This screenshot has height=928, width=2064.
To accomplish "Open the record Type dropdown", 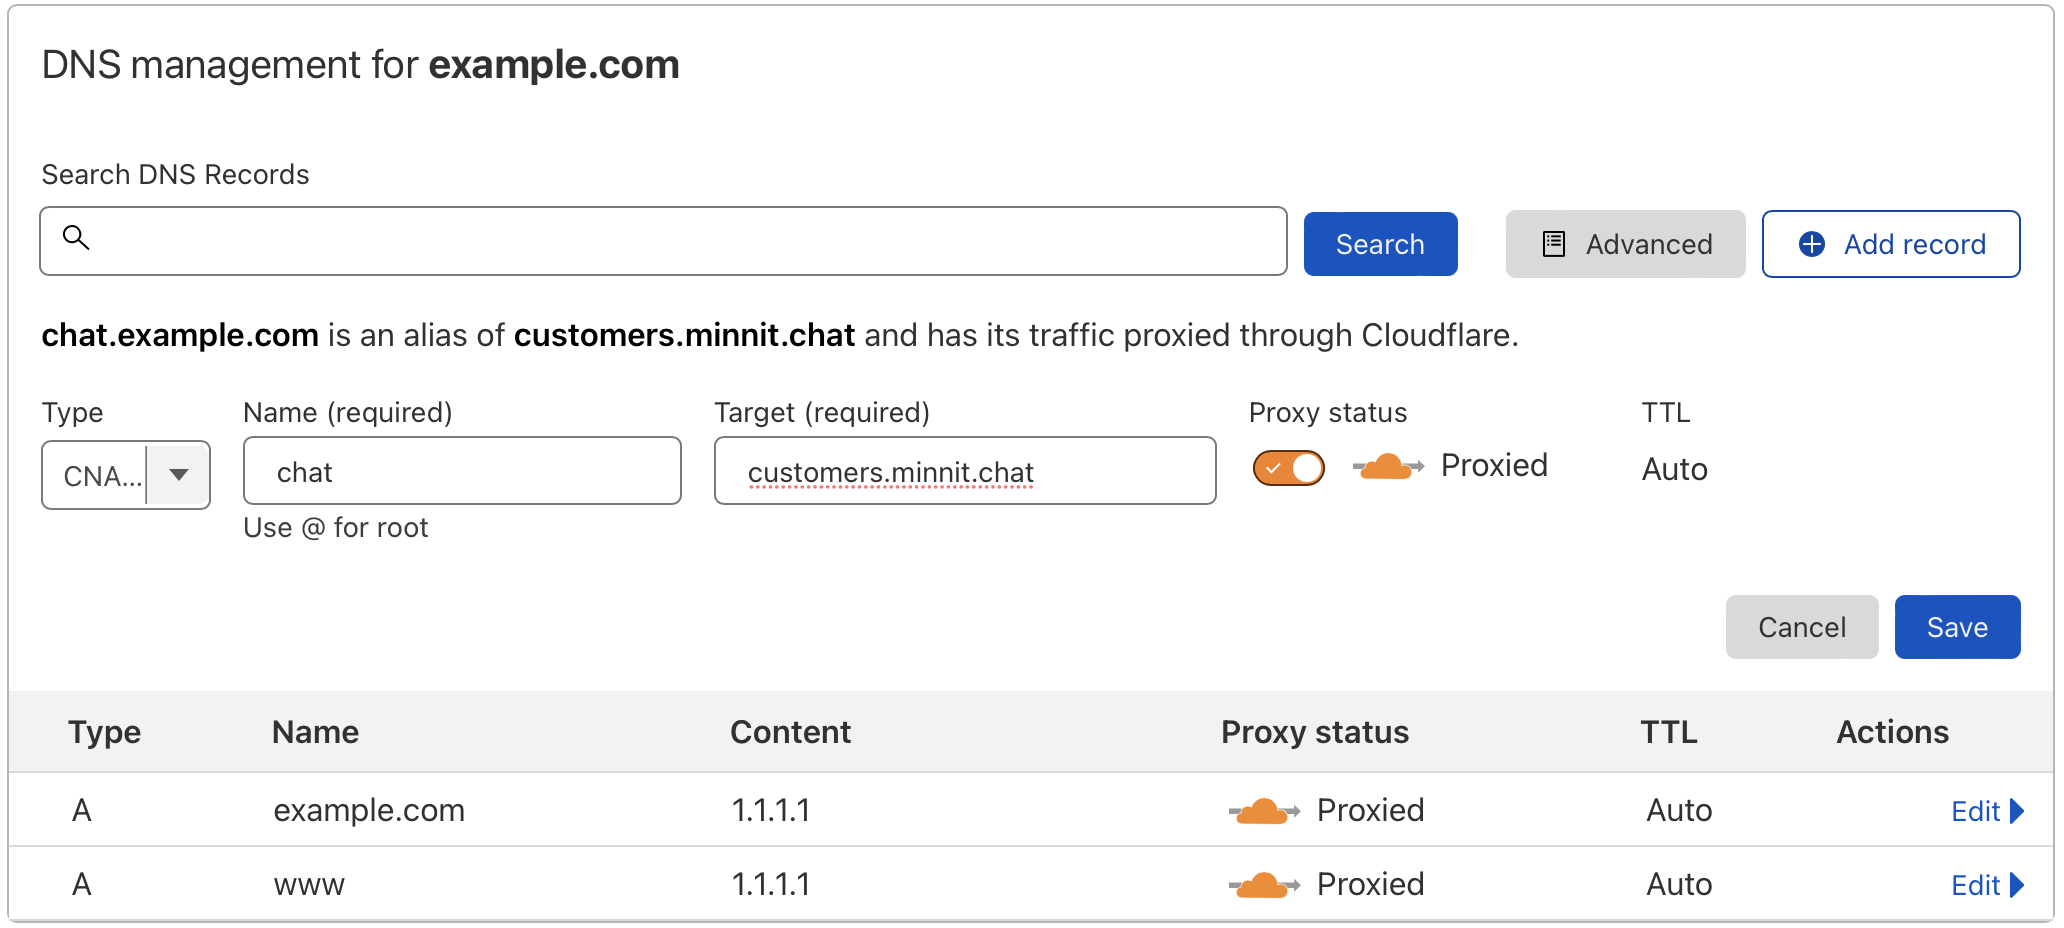I will [x=178, y=475].
